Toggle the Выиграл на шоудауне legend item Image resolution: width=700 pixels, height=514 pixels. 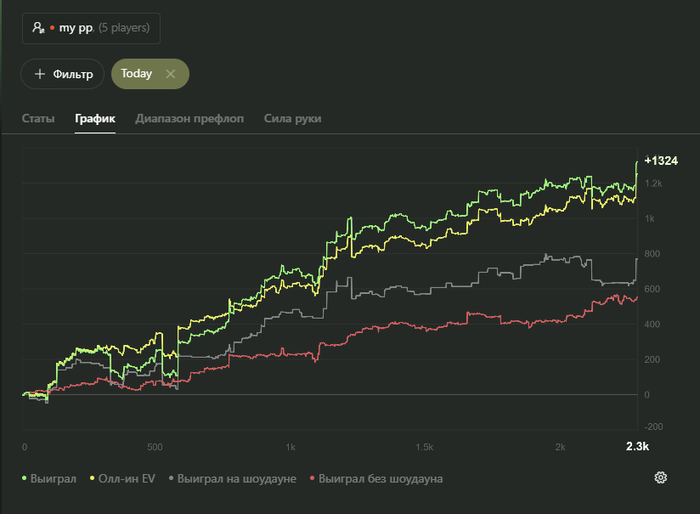[236, 479]
